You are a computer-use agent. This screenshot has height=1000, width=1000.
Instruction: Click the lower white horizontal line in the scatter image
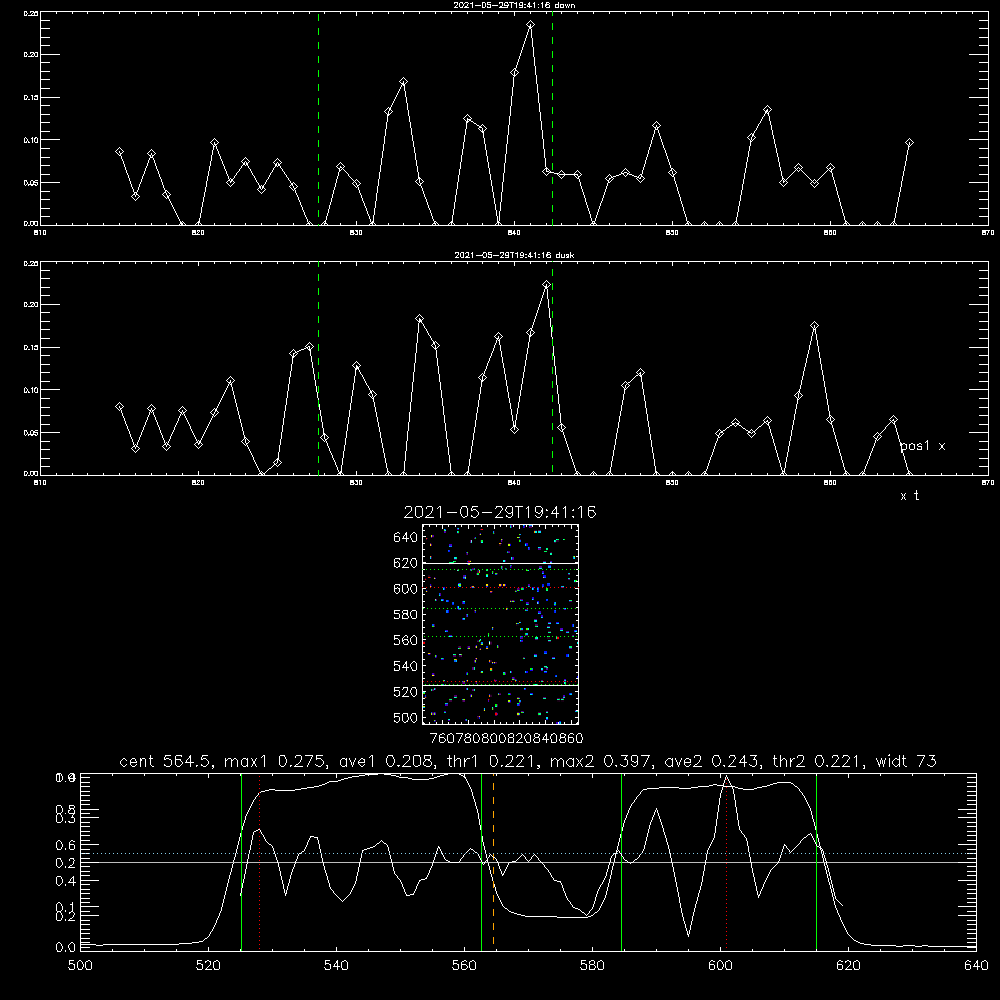tap(500, 685)
